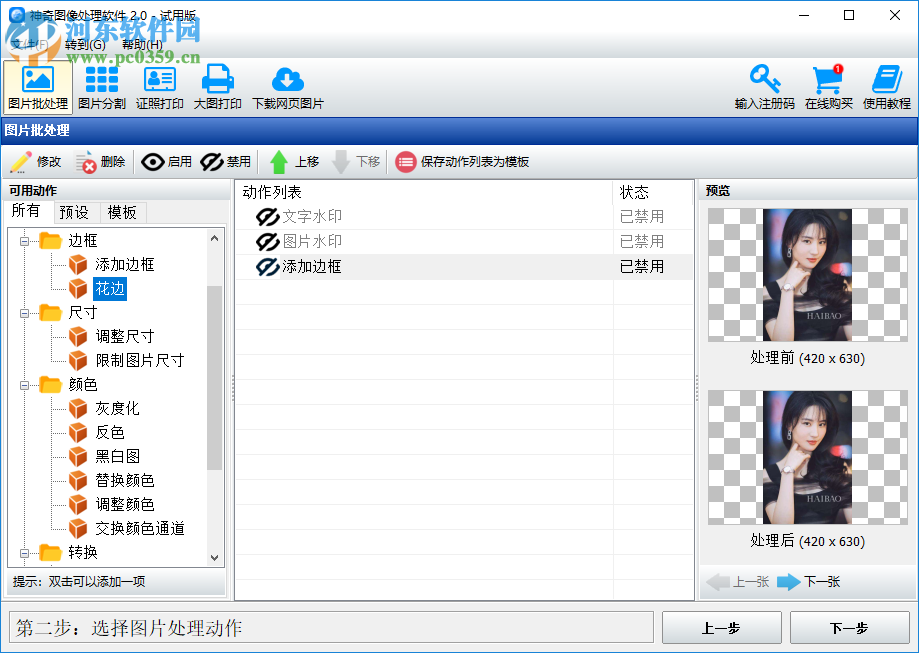Click cube icon beside 黑白图
This screenshot has height=653, width=919.
point(78,457)
